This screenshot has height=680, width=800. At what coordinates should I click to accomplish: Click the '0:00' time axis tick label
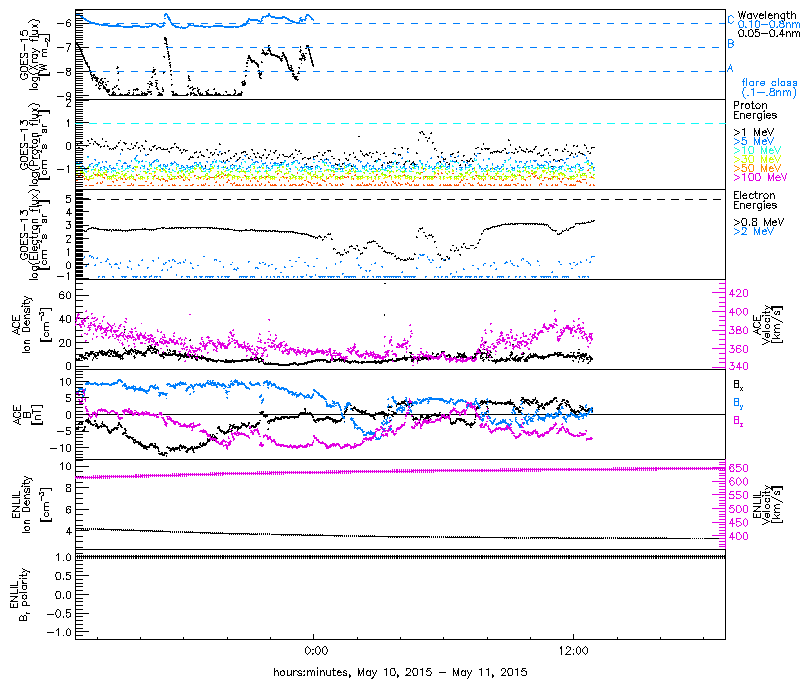316,651
